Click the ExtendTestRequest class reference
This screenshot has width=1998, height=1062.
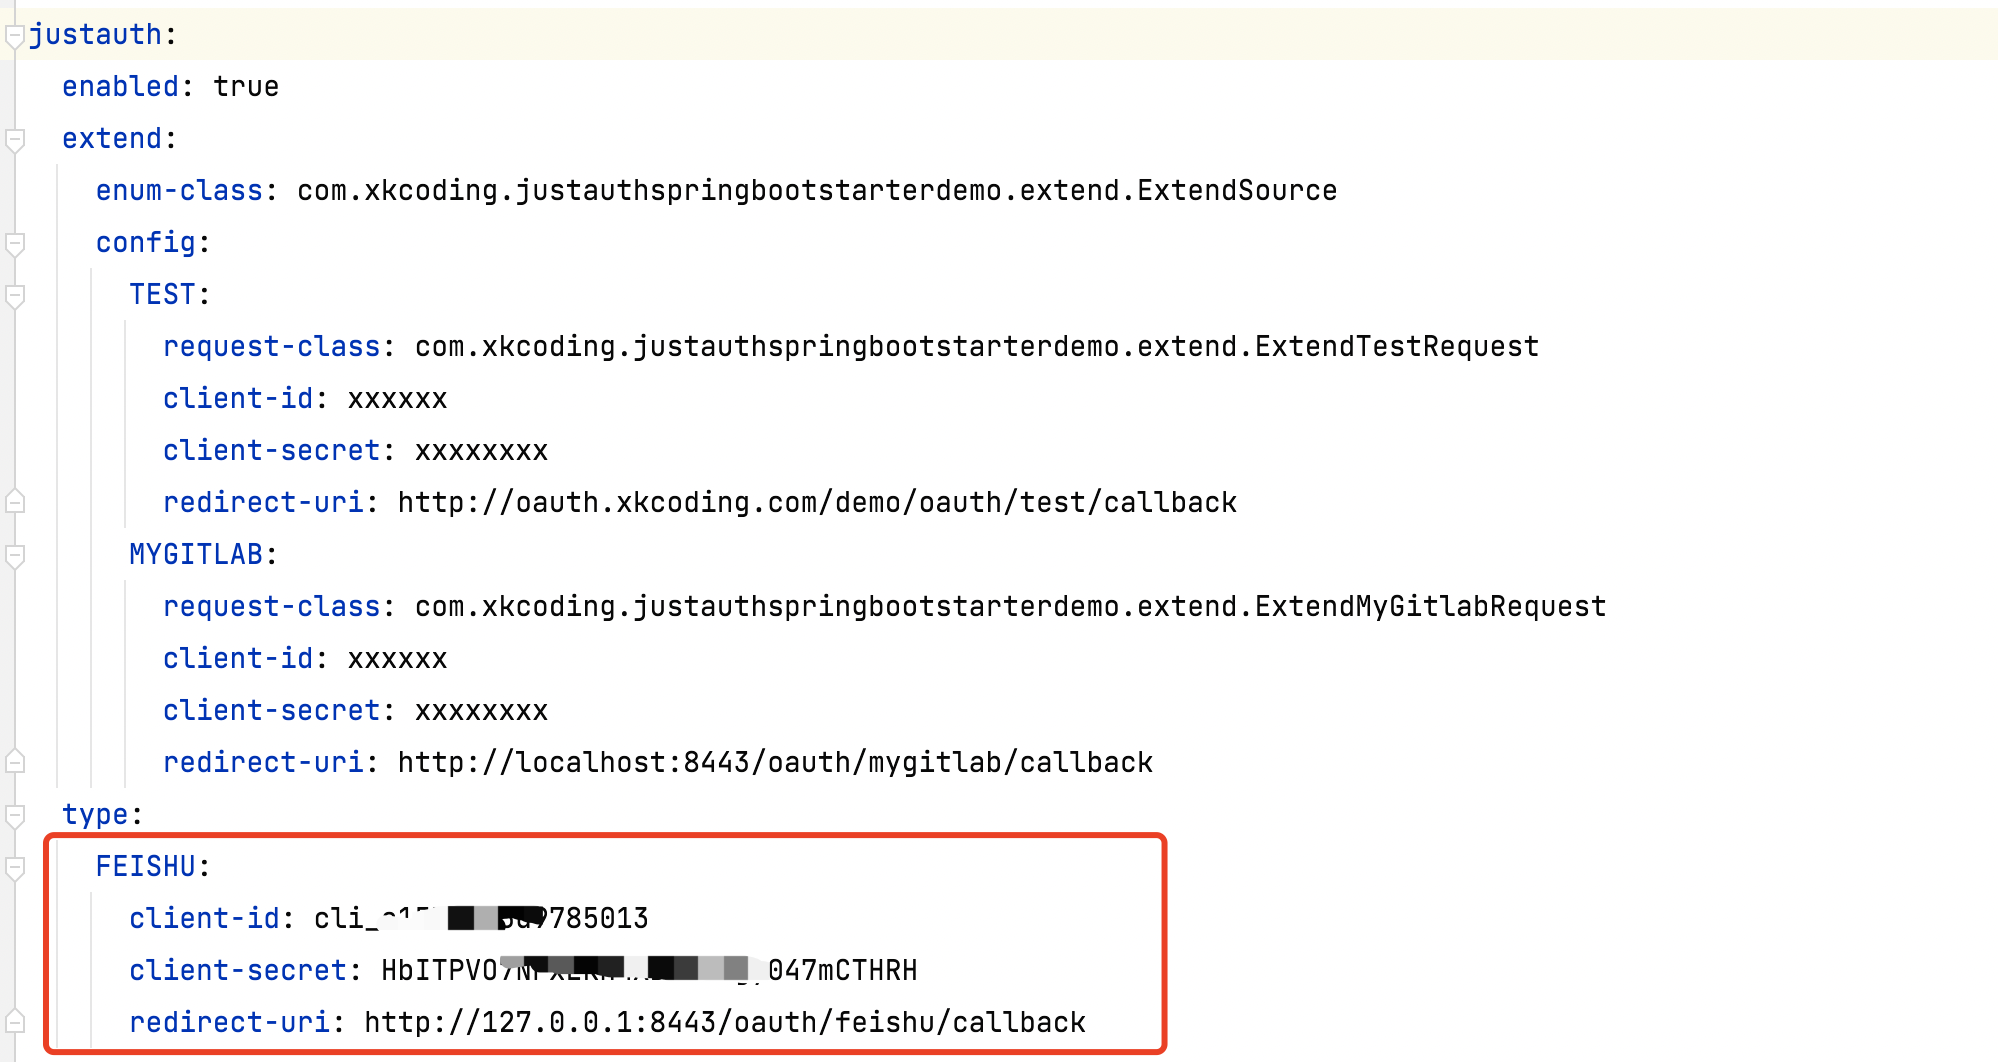pos(975,346)
